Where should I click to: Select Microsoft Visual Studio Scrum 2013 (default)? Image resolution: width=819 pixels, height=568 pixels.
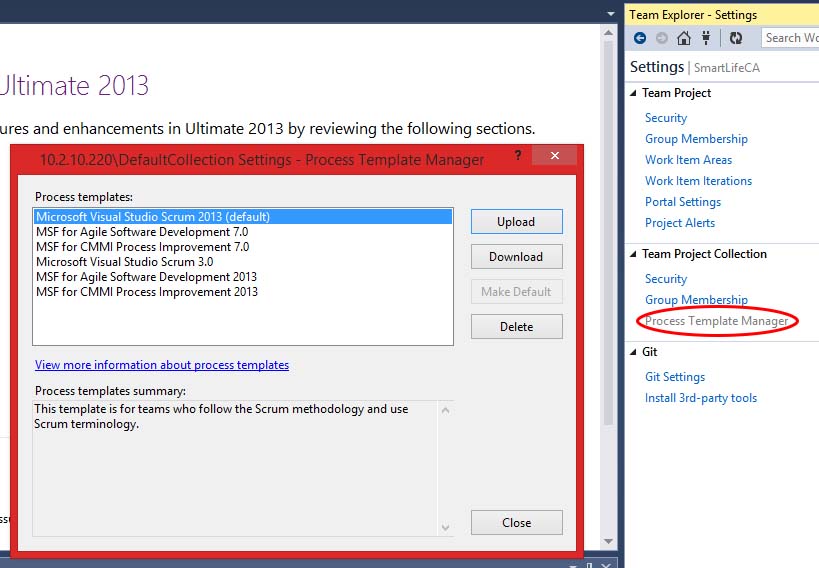pyautogui.click(x=243, y=217)
